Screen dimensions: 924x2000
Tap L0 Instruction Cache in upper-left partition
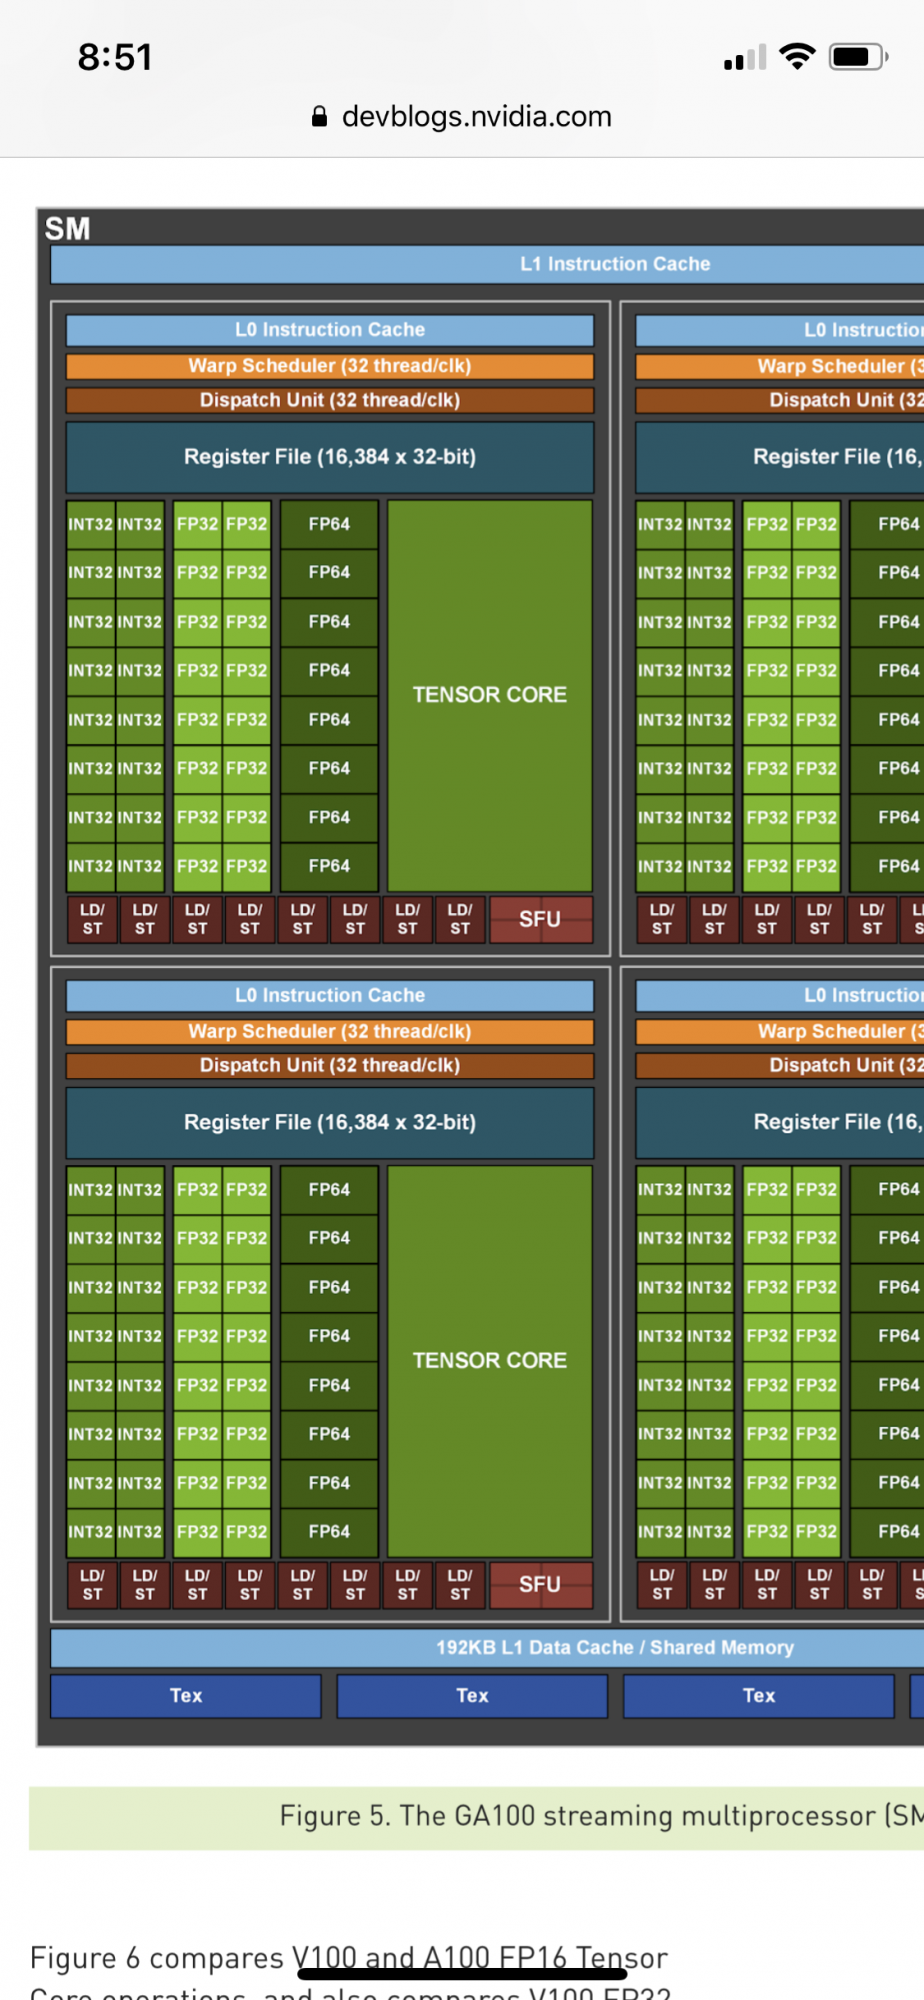point(330,330)
